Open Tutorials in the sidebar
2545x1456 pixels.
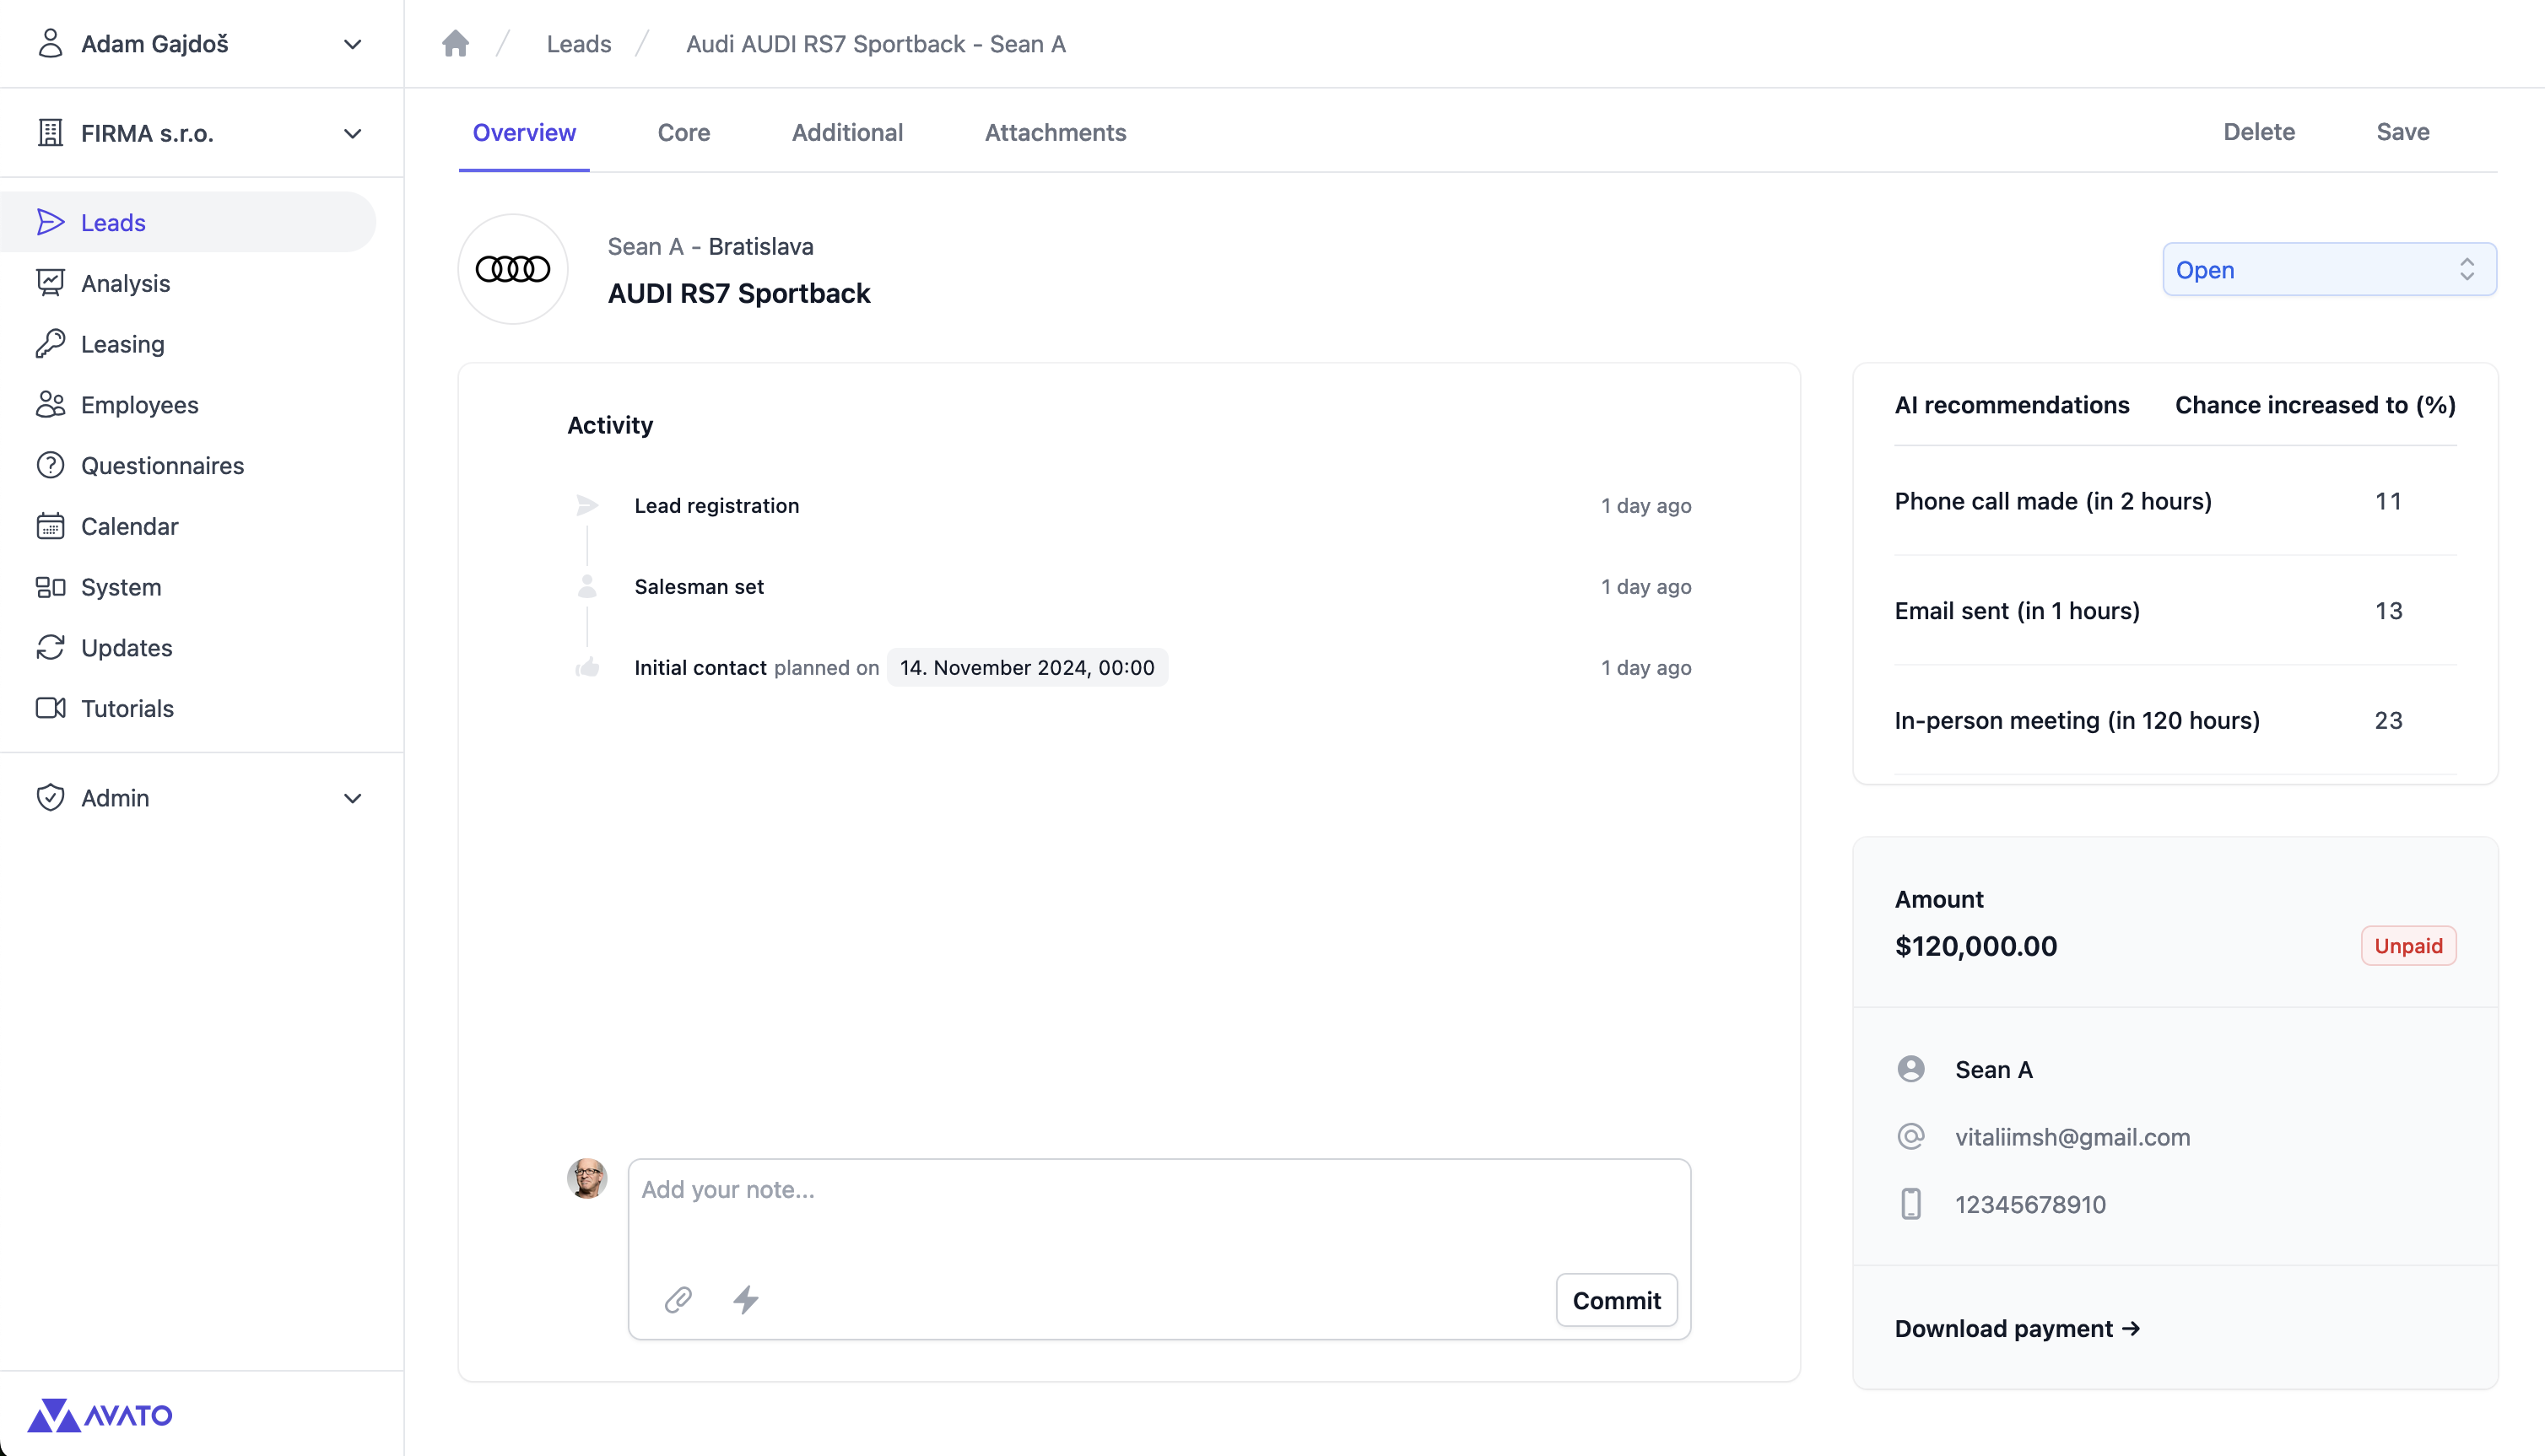(188, 708)
